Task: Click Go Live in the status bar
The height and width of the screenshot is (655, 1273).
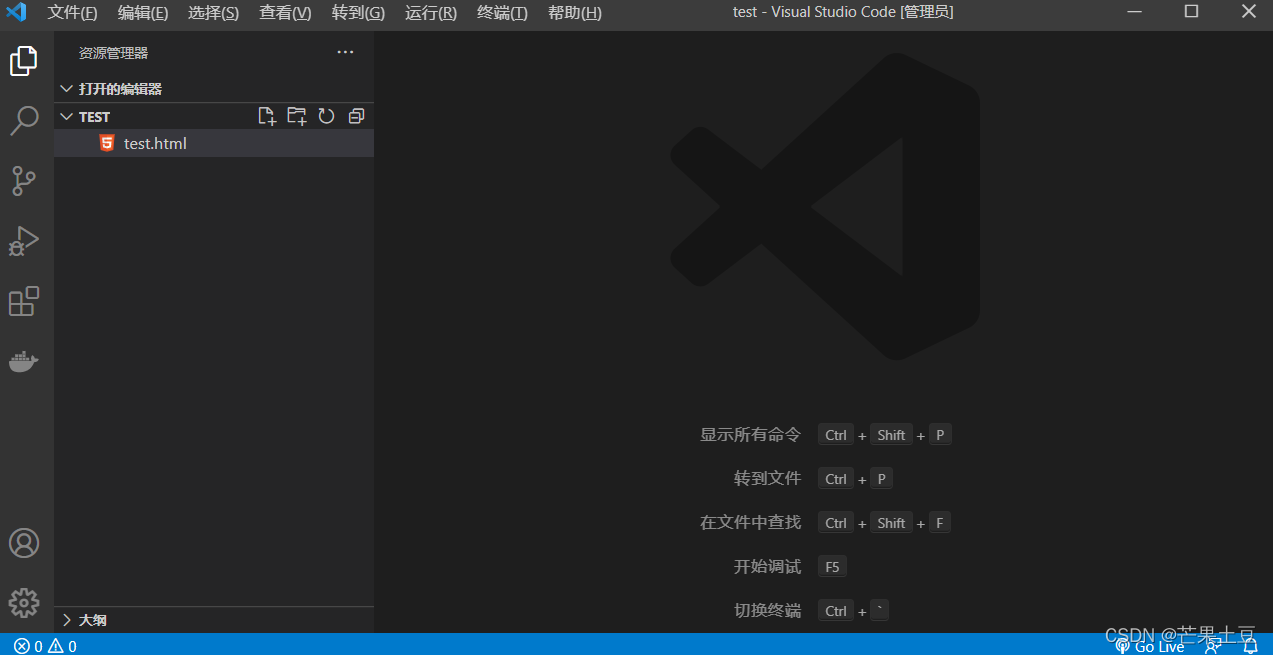Action: tap(1150, 646)
